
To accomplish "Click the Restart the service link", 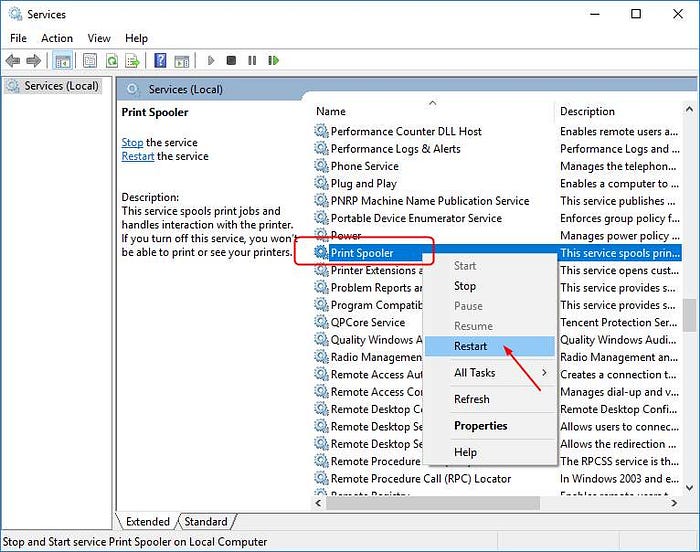I will 138,156.
